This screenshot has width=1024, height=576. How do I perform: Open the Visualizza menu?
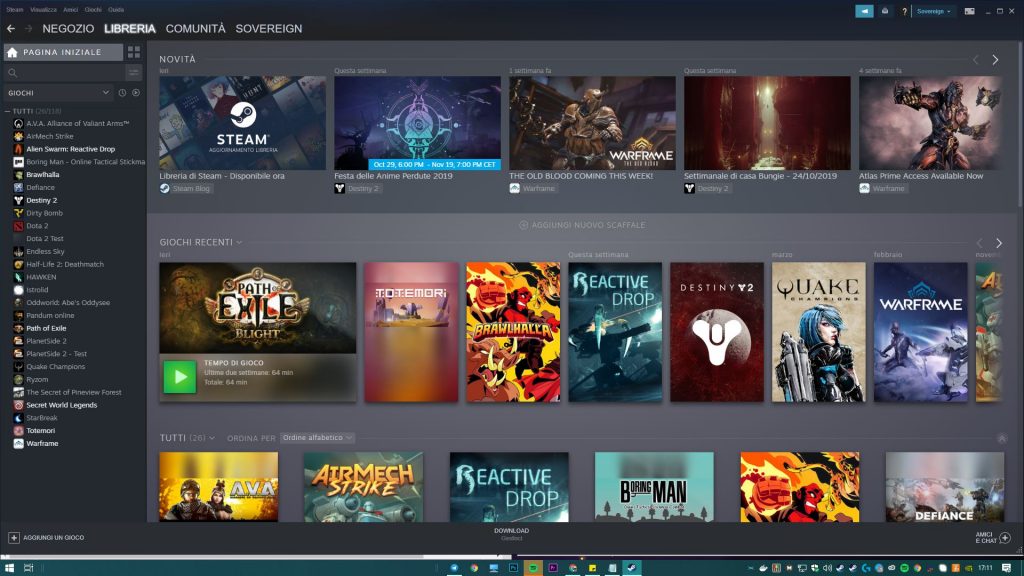tap(43, 8)
